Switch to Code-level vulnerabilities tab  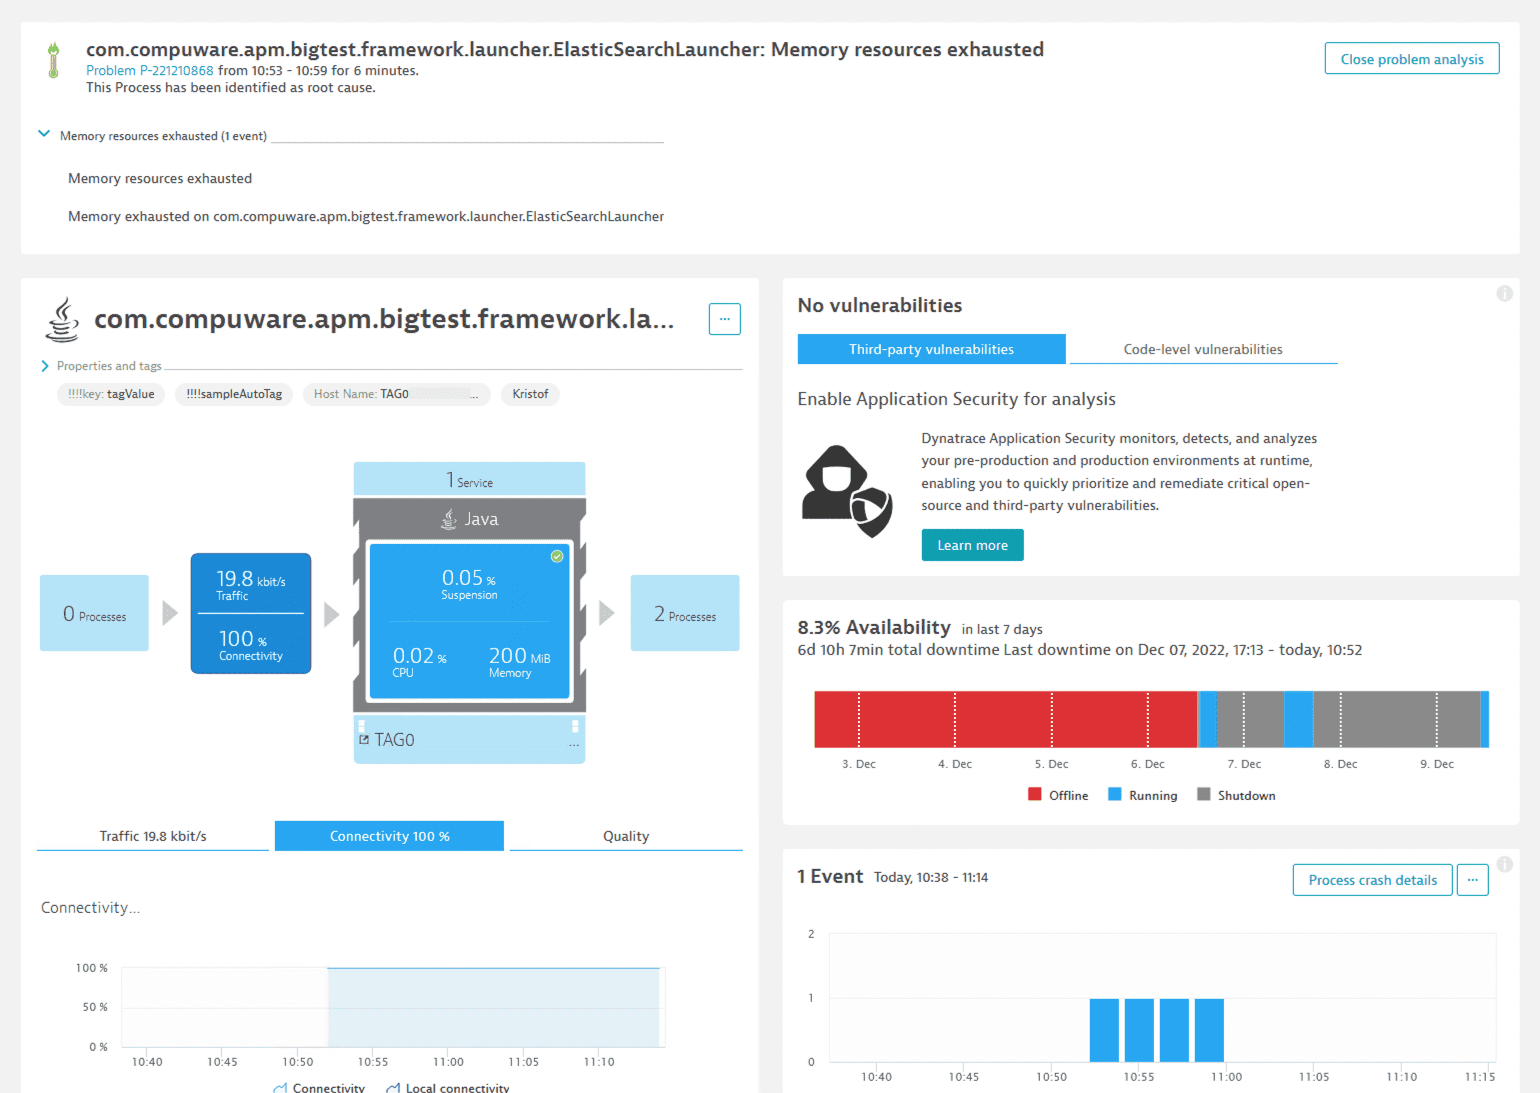coord(1203,349)
